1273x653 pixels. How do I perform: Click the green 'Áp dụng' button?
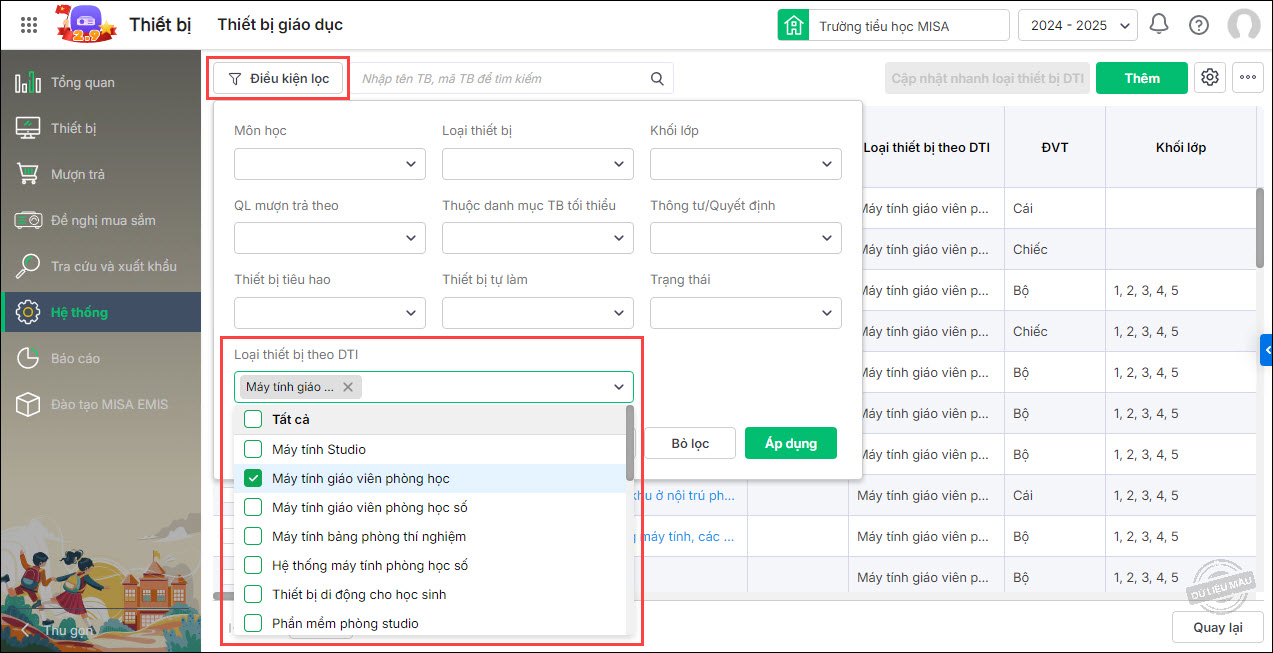pyautogui.click(x=790, y=443)
